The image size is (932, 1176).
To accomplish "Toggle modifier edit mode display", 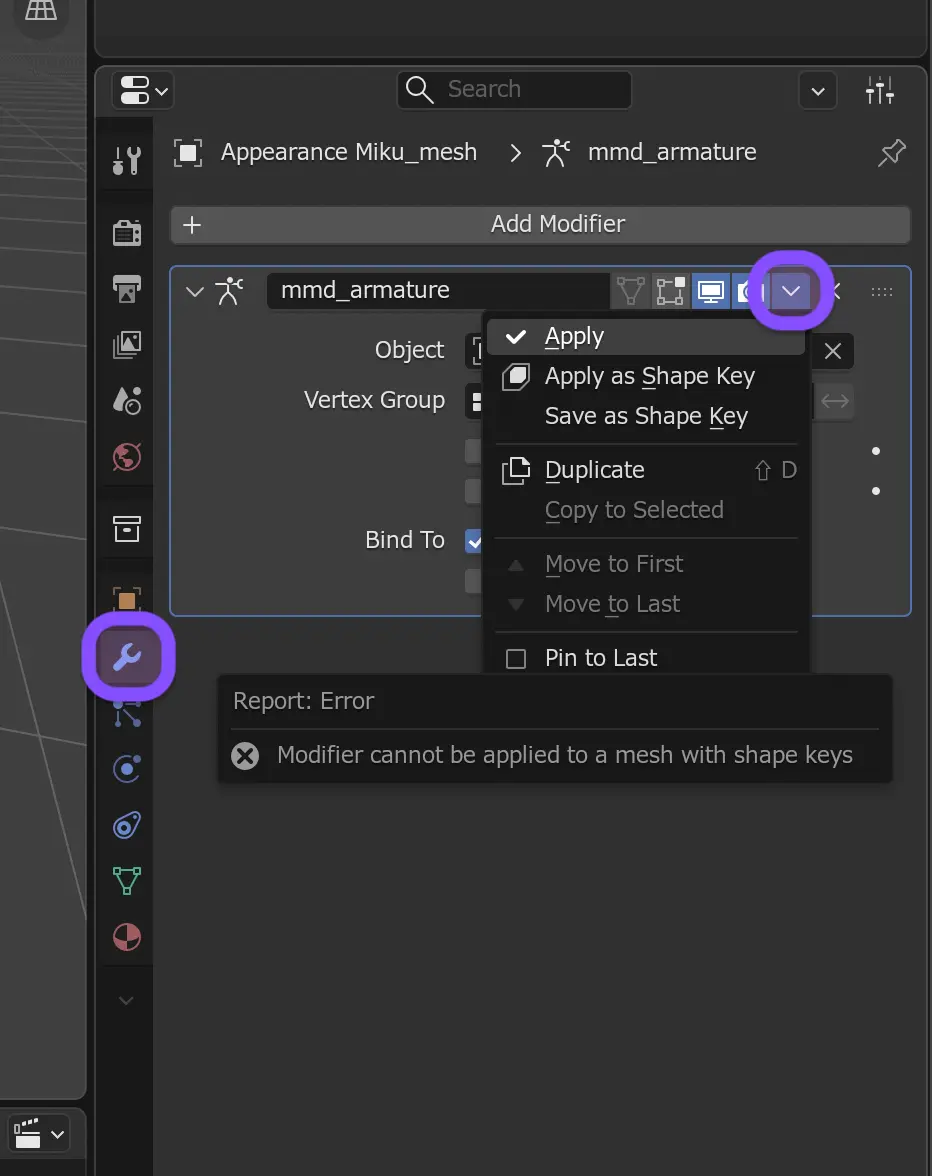I will (x=670, y=291).
